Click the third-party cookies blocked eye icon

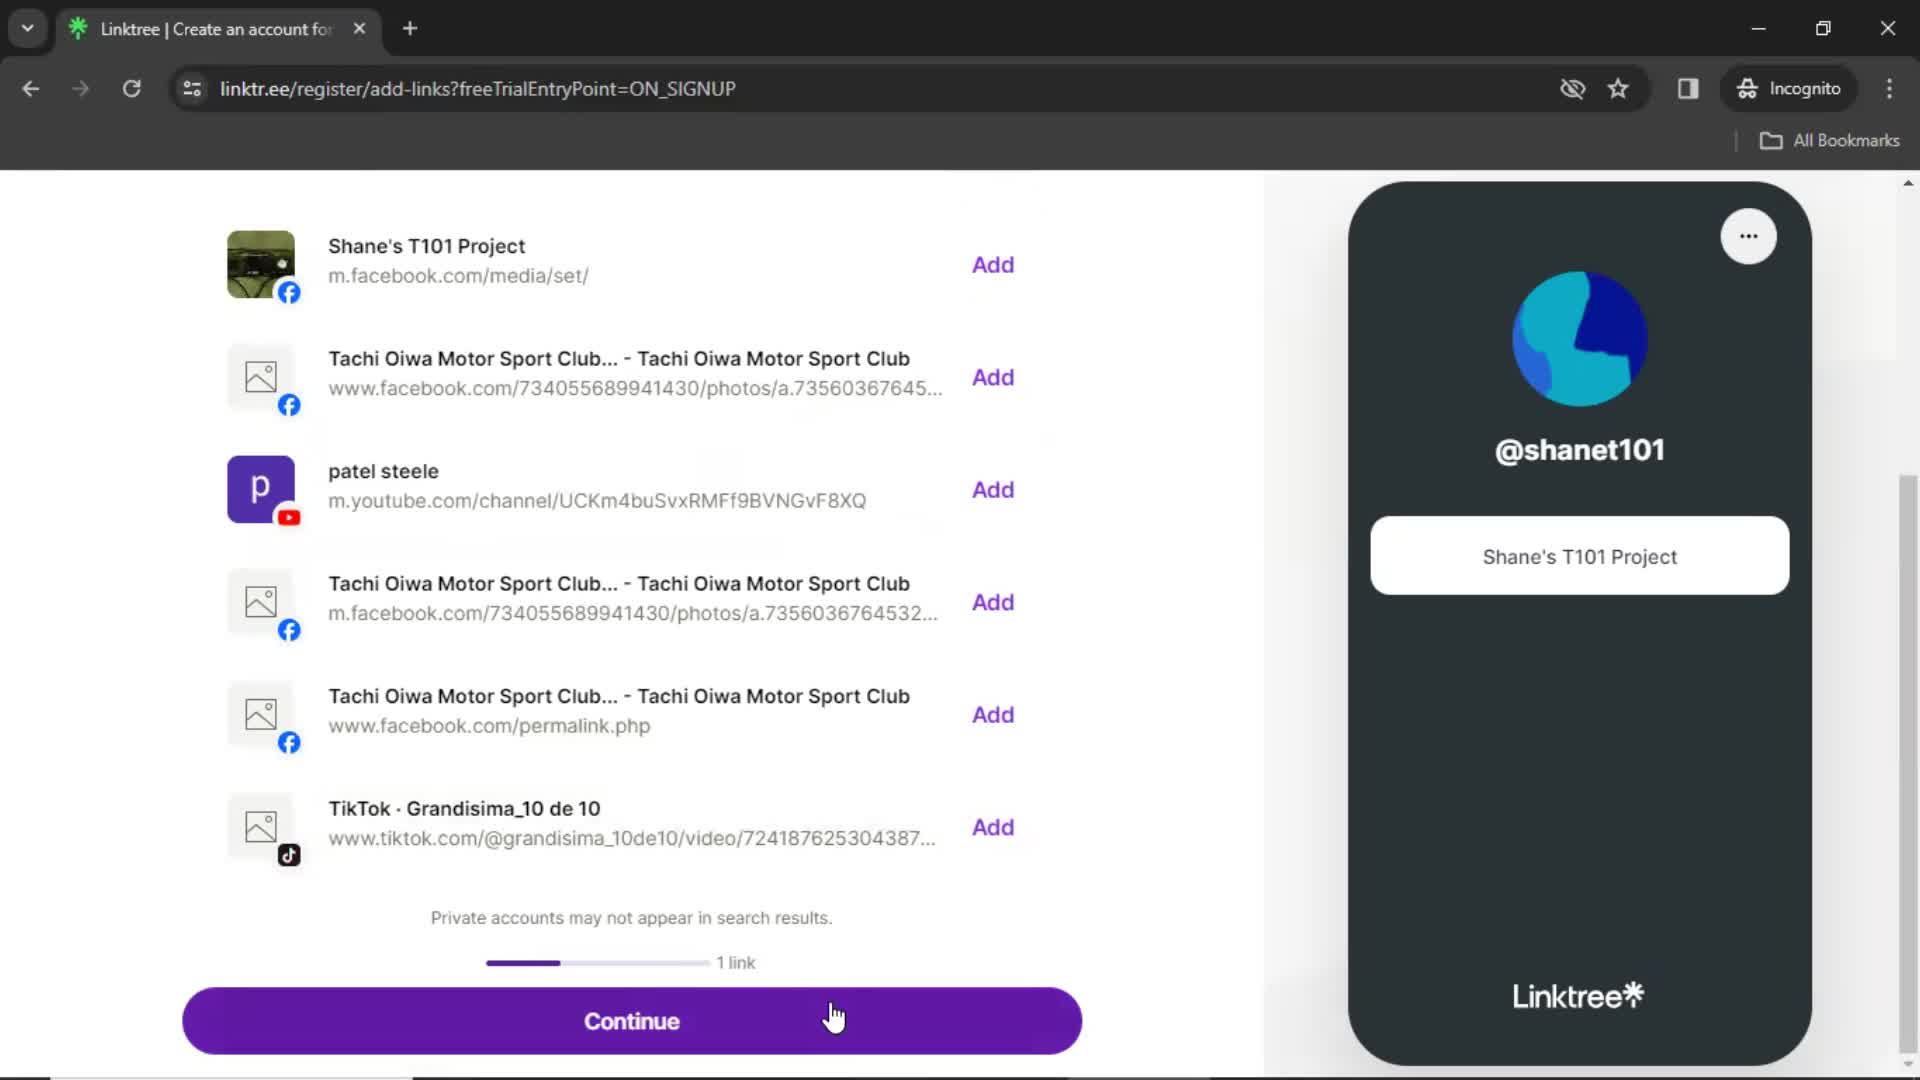(x=1572, y=89)
